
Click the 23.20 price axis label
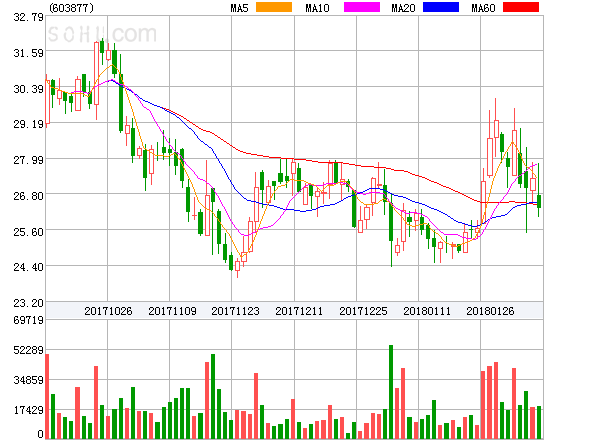pos(29,303)
